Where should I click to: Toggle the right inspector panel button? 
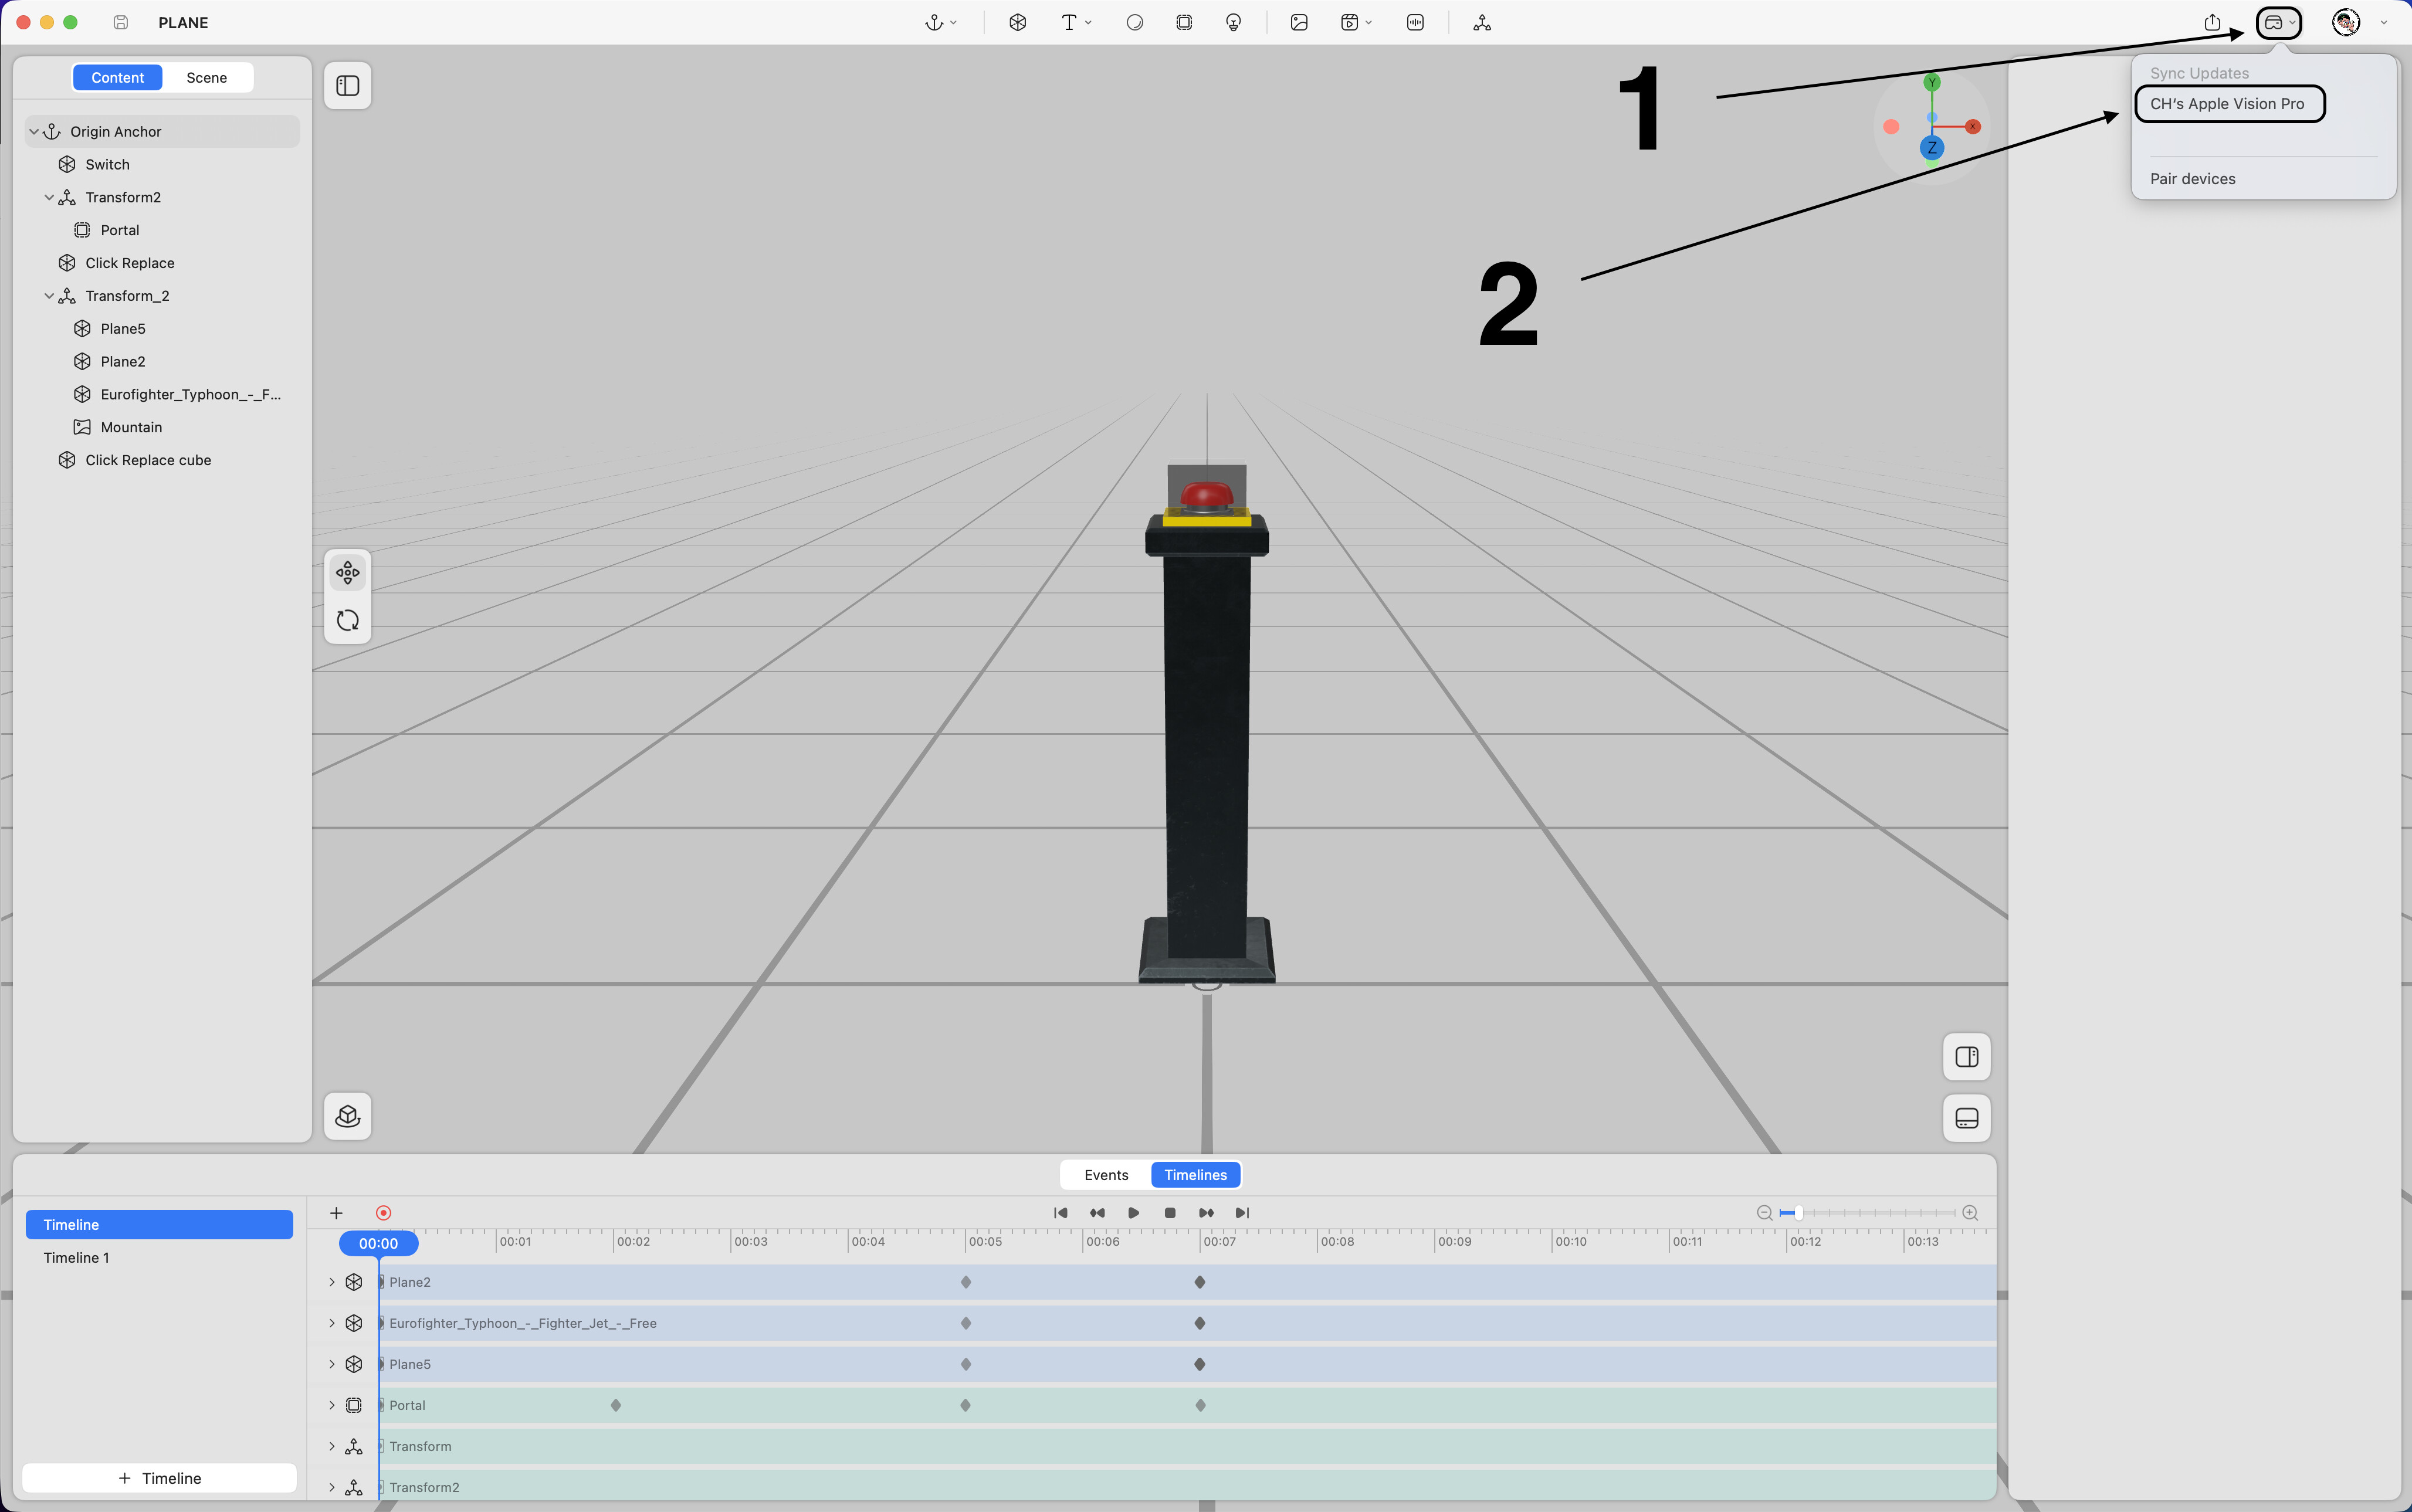coord(1966,1057)
